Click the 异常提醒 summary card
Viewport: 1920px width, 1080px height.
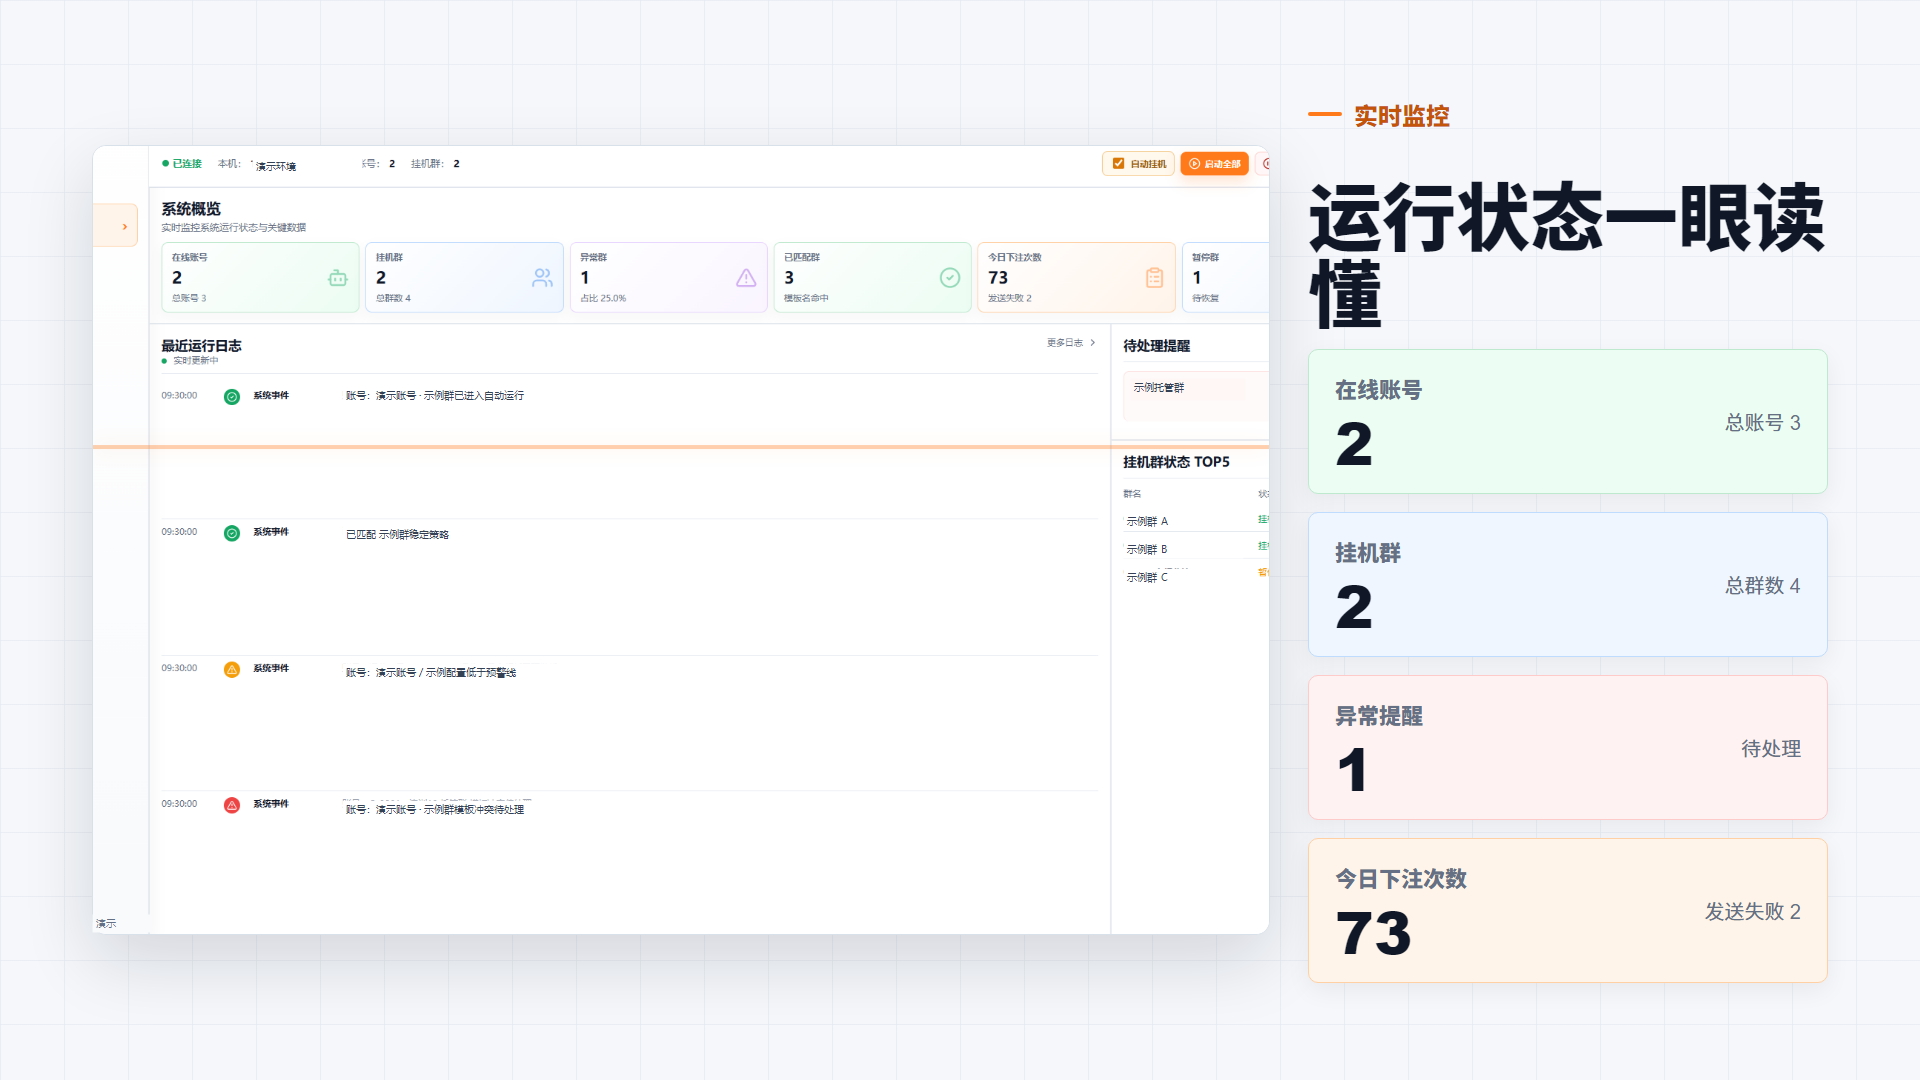point(1567,748)
